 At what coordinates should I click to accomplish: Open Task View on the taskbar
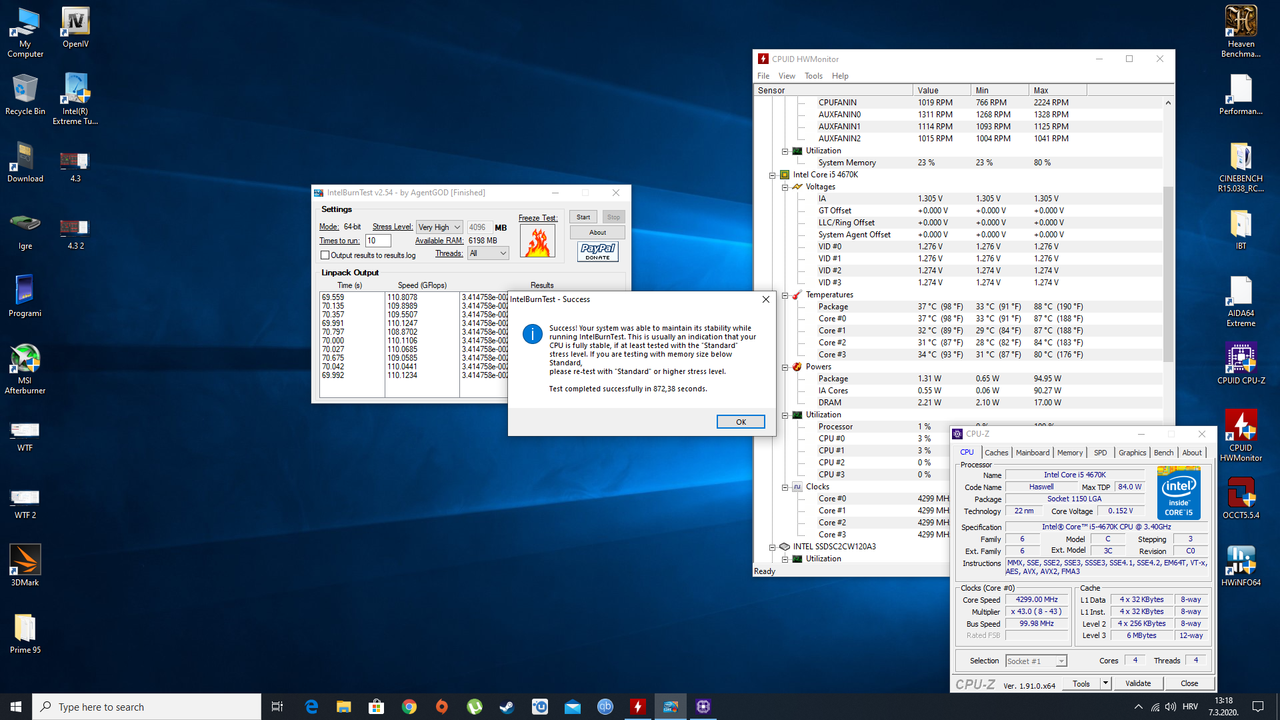(278, 707)
